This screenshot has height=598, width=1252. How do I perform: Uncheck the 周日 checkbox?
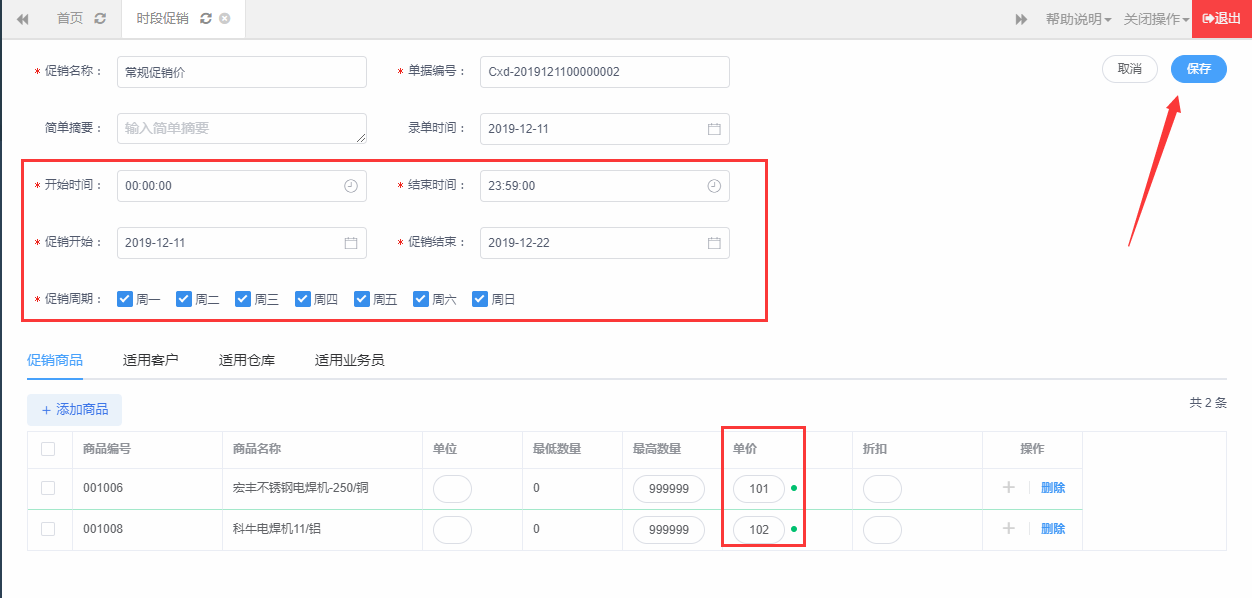point(480,299)
